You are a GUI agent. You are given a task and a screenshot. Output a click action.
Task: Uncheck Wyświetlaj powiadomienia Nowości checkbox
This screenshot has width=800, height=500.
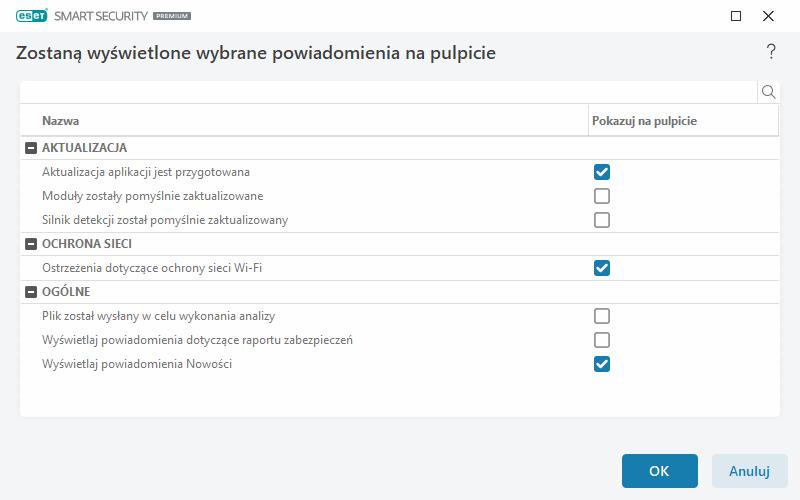pyautogui.click(x=602, y=364)
